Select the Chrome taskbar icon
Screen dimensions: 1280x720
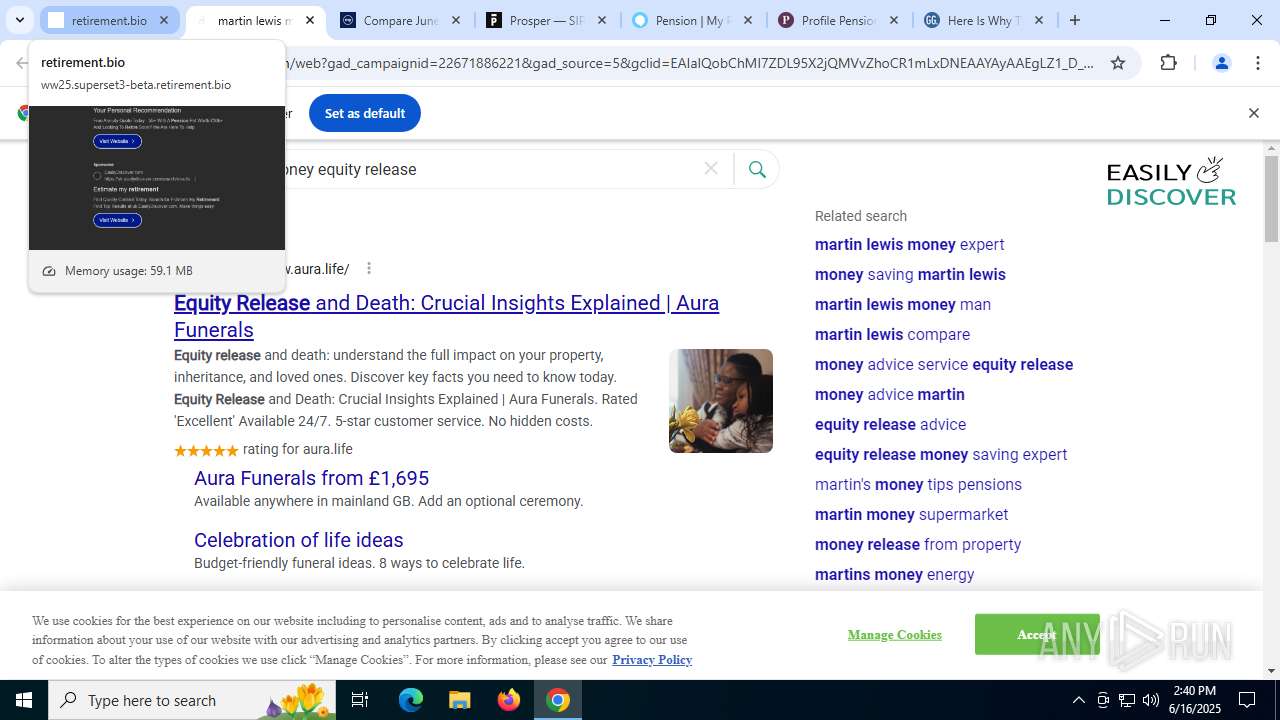pos(558,700)
